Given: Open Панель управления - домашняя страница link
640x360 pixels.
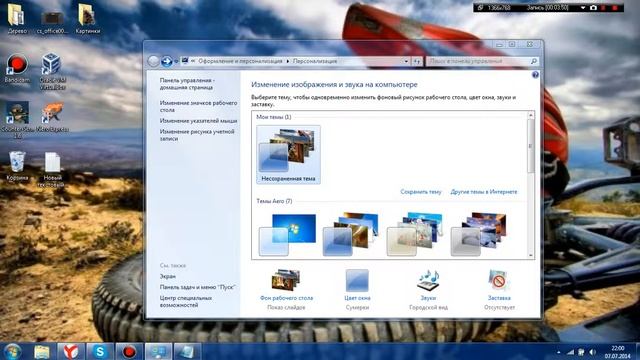Looking at the screenshot, I should 187,84.
